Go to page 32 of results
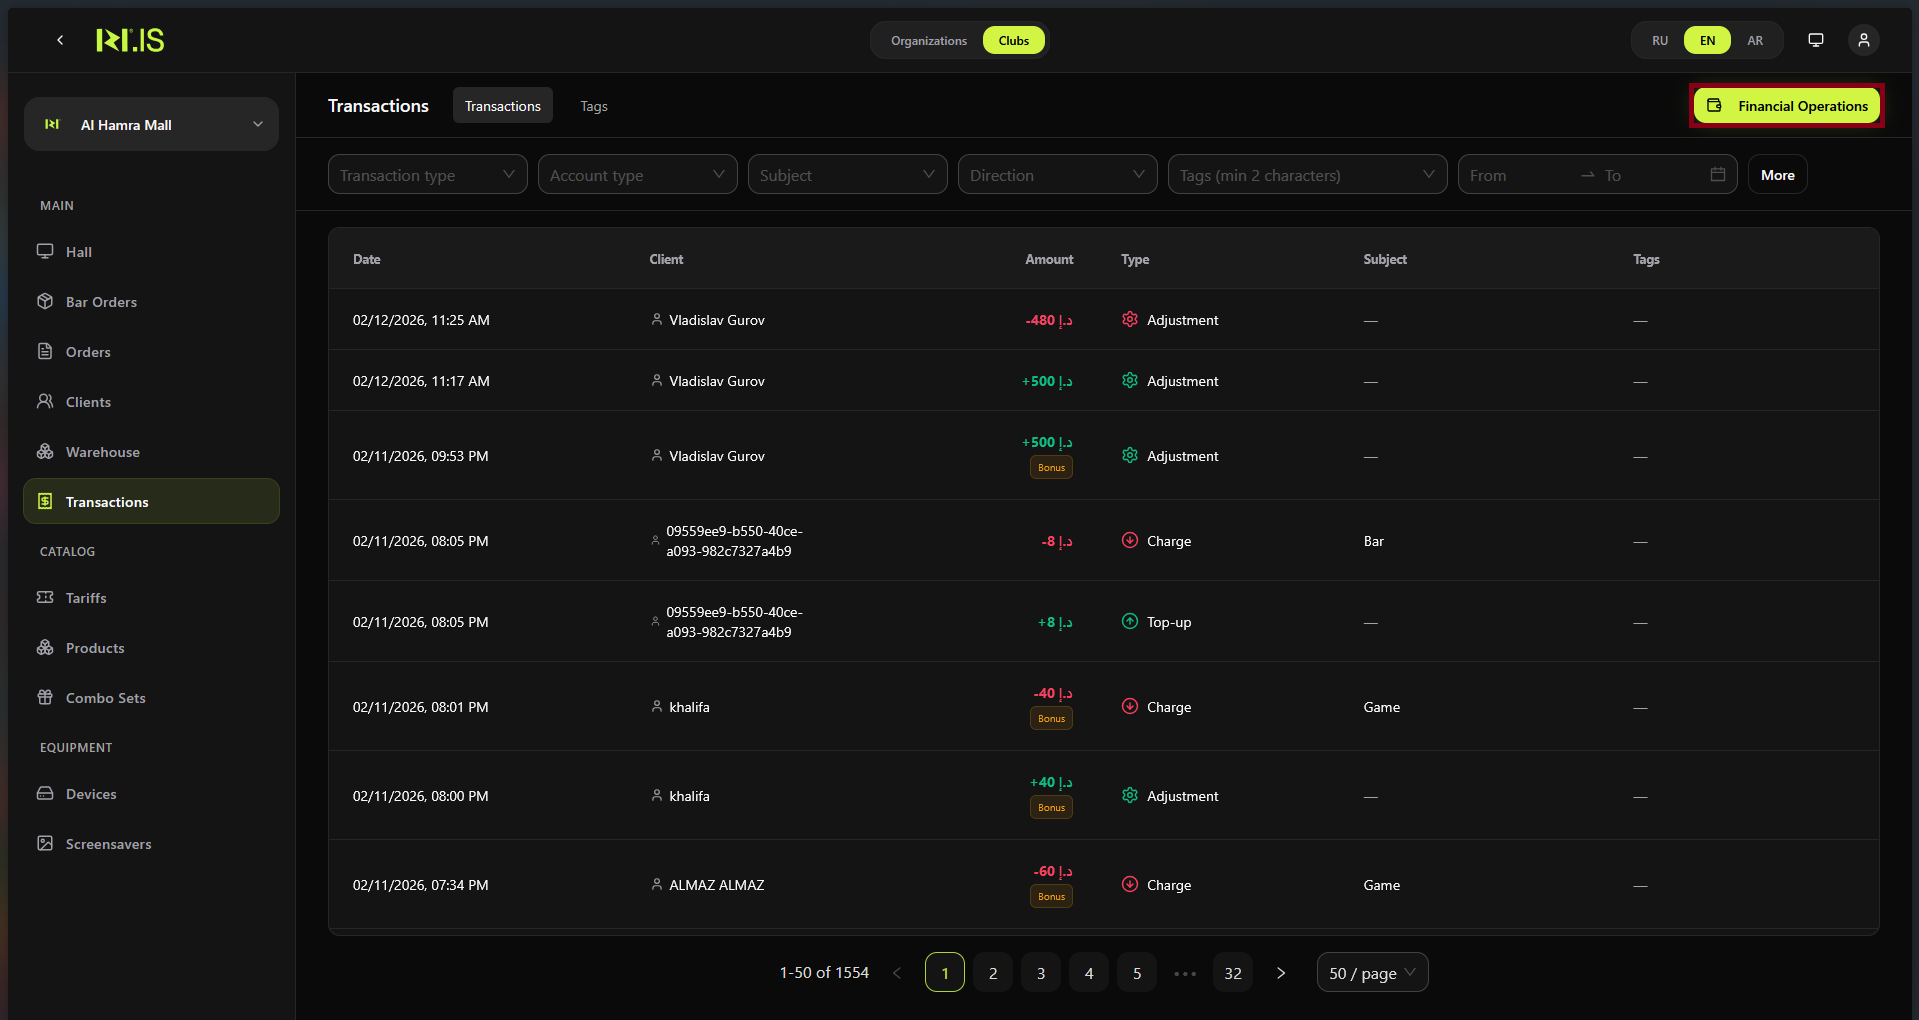1919x1020 pixels. point(1232,973)
